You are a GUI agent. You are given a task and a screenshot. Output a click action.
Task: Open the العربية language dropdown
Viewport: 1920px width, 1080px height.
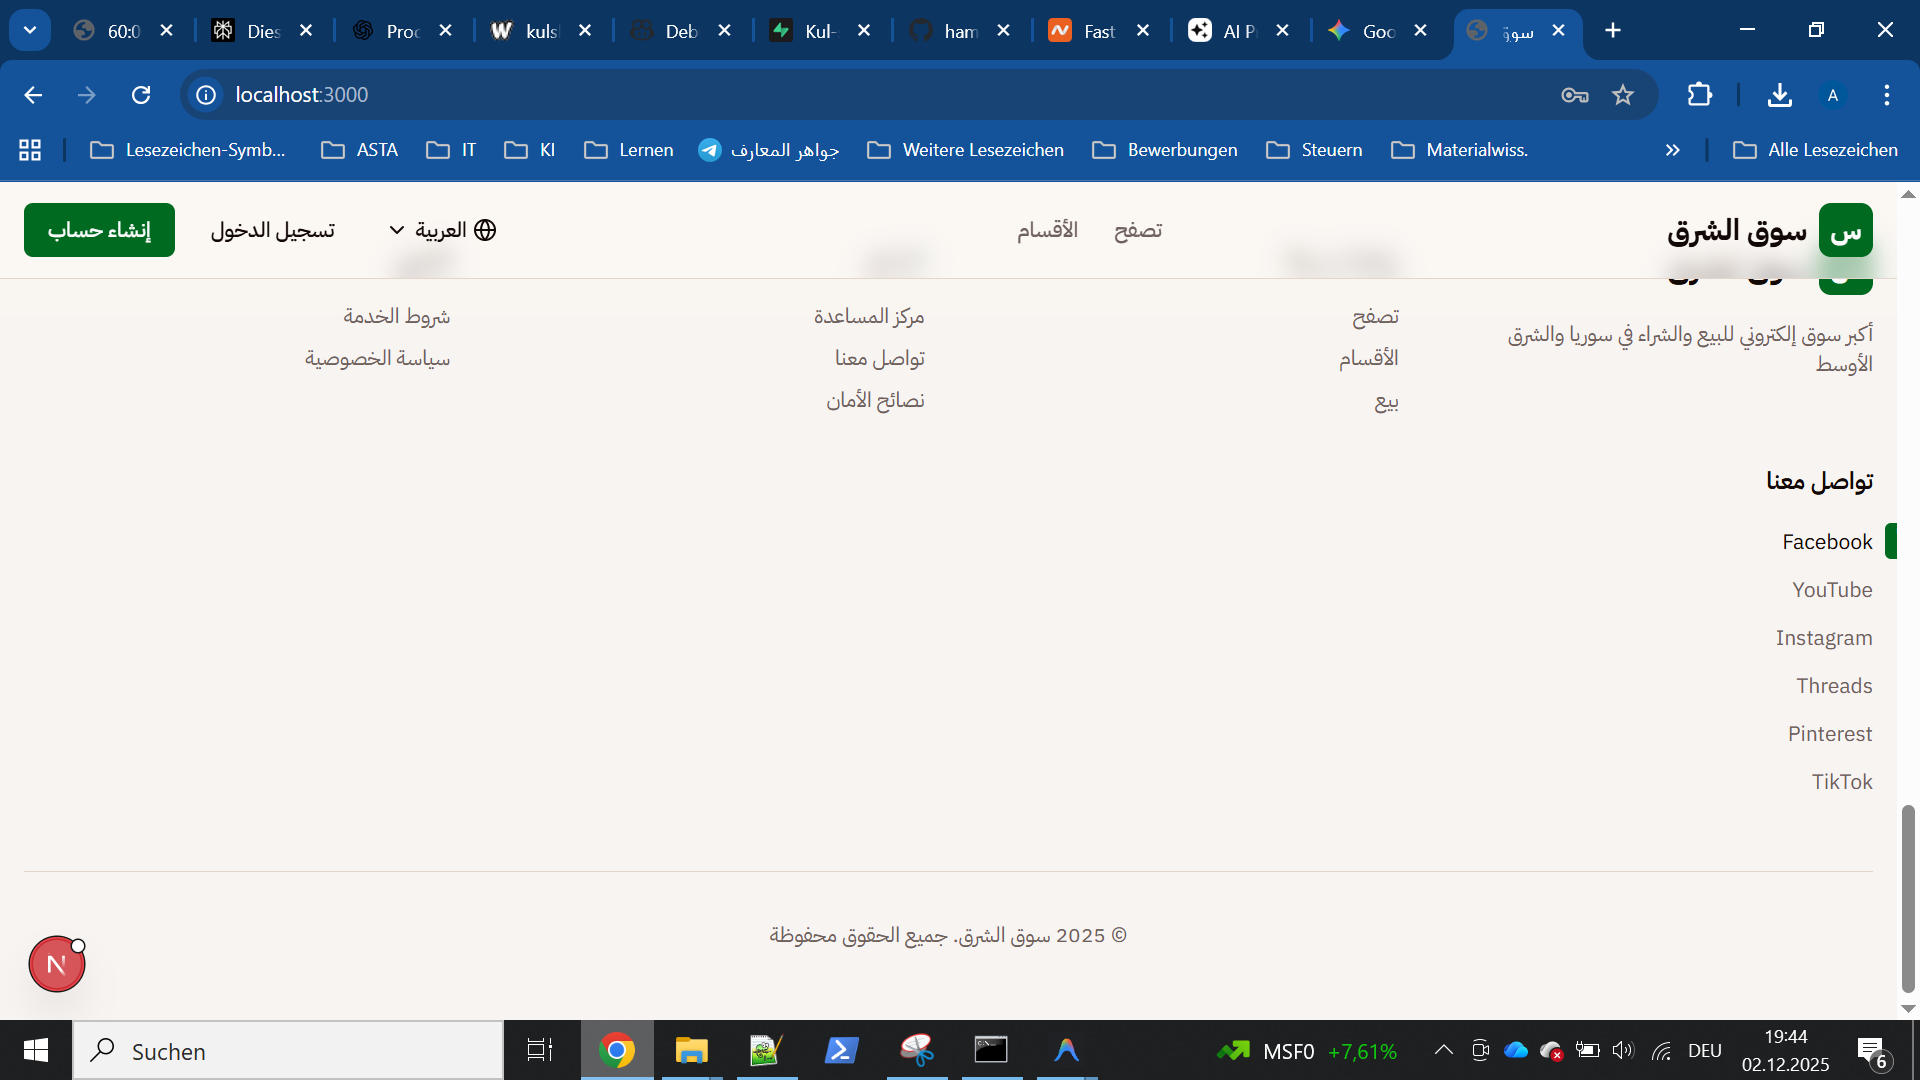click(440, 229)
